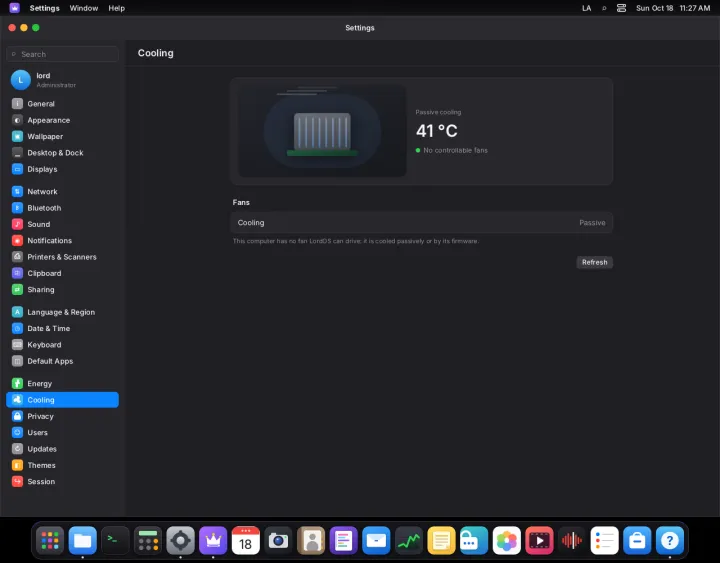Image resolution: width=720 pixels, height=563 pixels.
Task: Open password lock app in dock
Action: coord(474,540)
